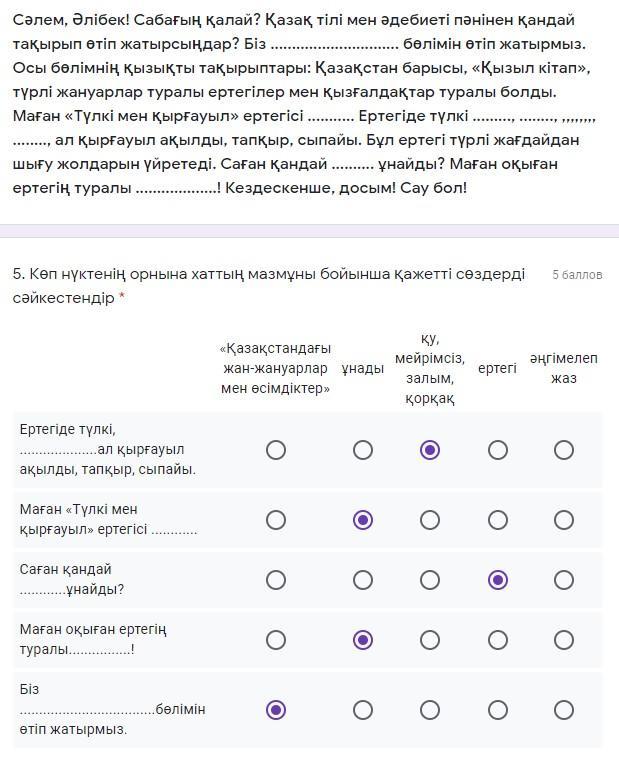Image resolution: width=619 pixels, height=775 pixels.
Task: Select 'әңгімелеп жаз' for 'Маған оқыған ертегің туралы' row
Action: click(x=564, y=640)
